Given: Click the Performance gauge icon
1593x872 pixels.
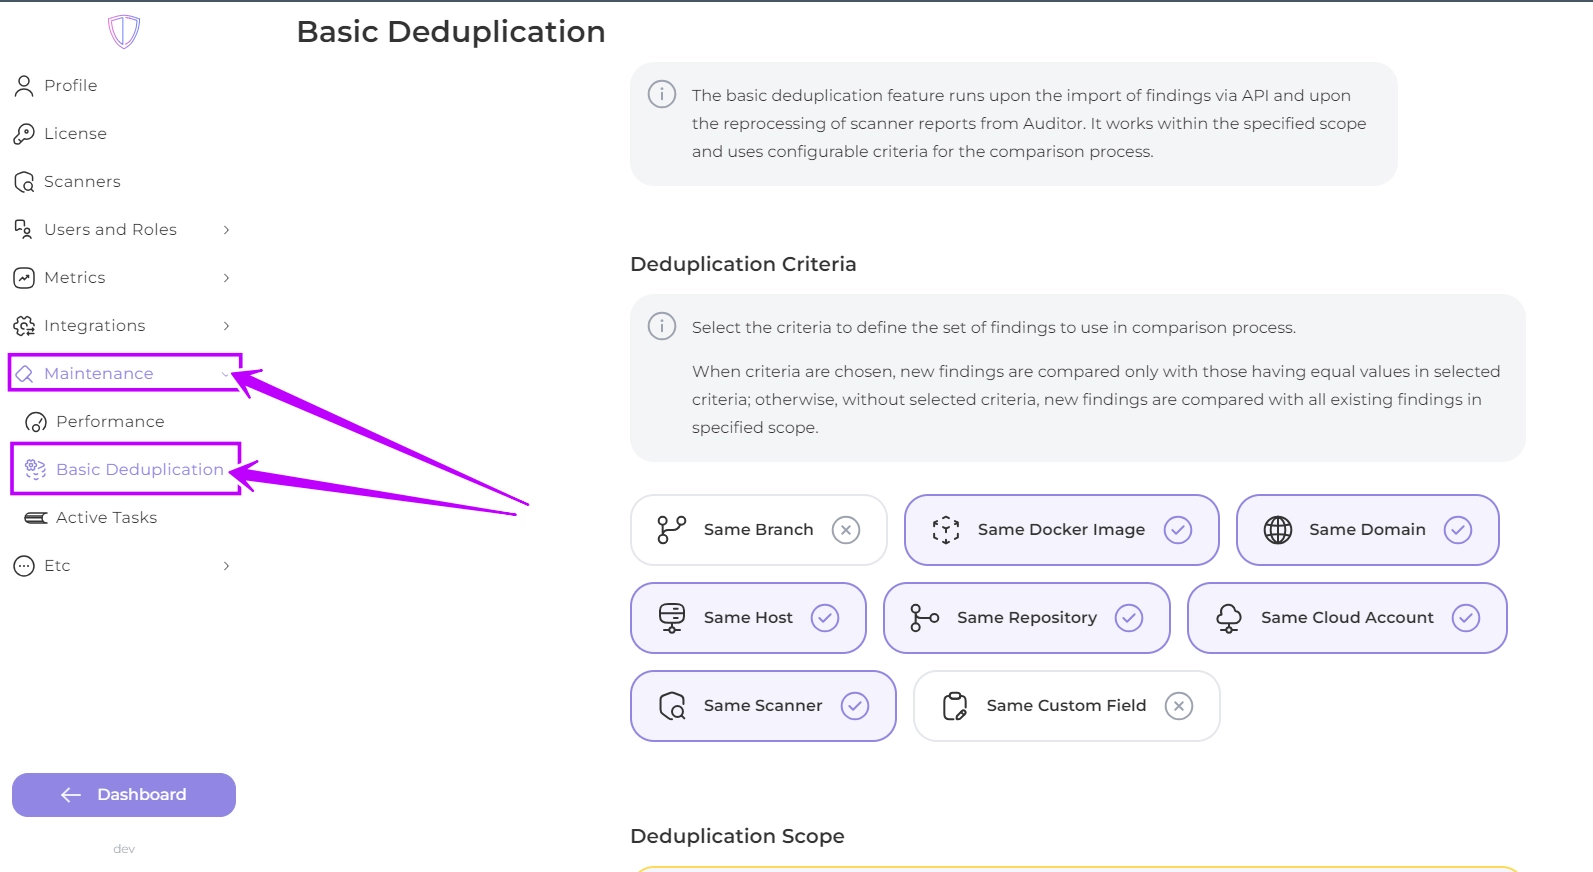Looking at the screenshot, I should point(36,422).
